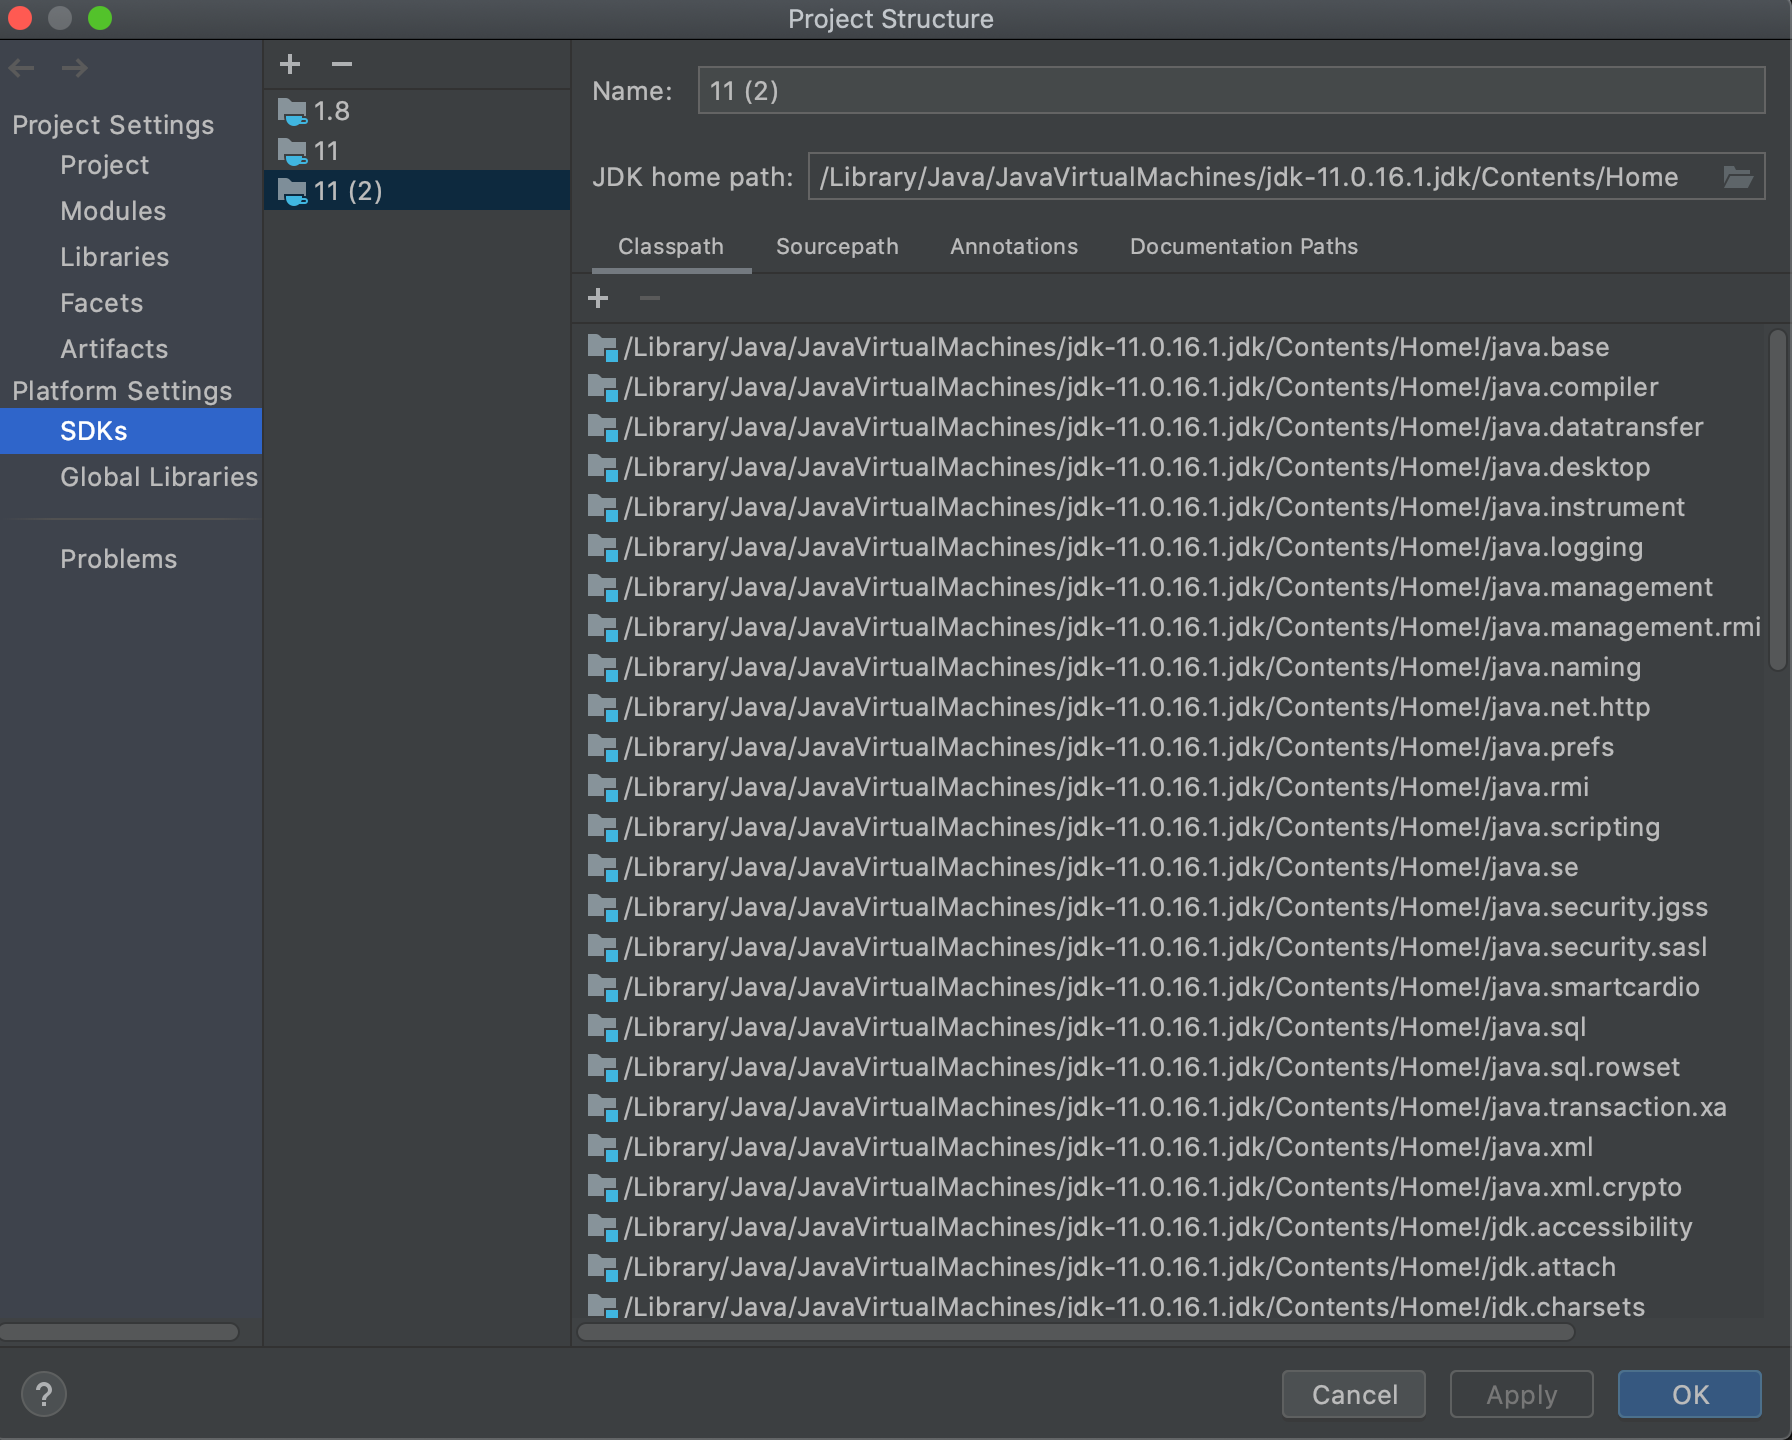The image size is (1792, 1440).
Task: Select SDKs in Platform Settings
Action: [x=131, y=431]
